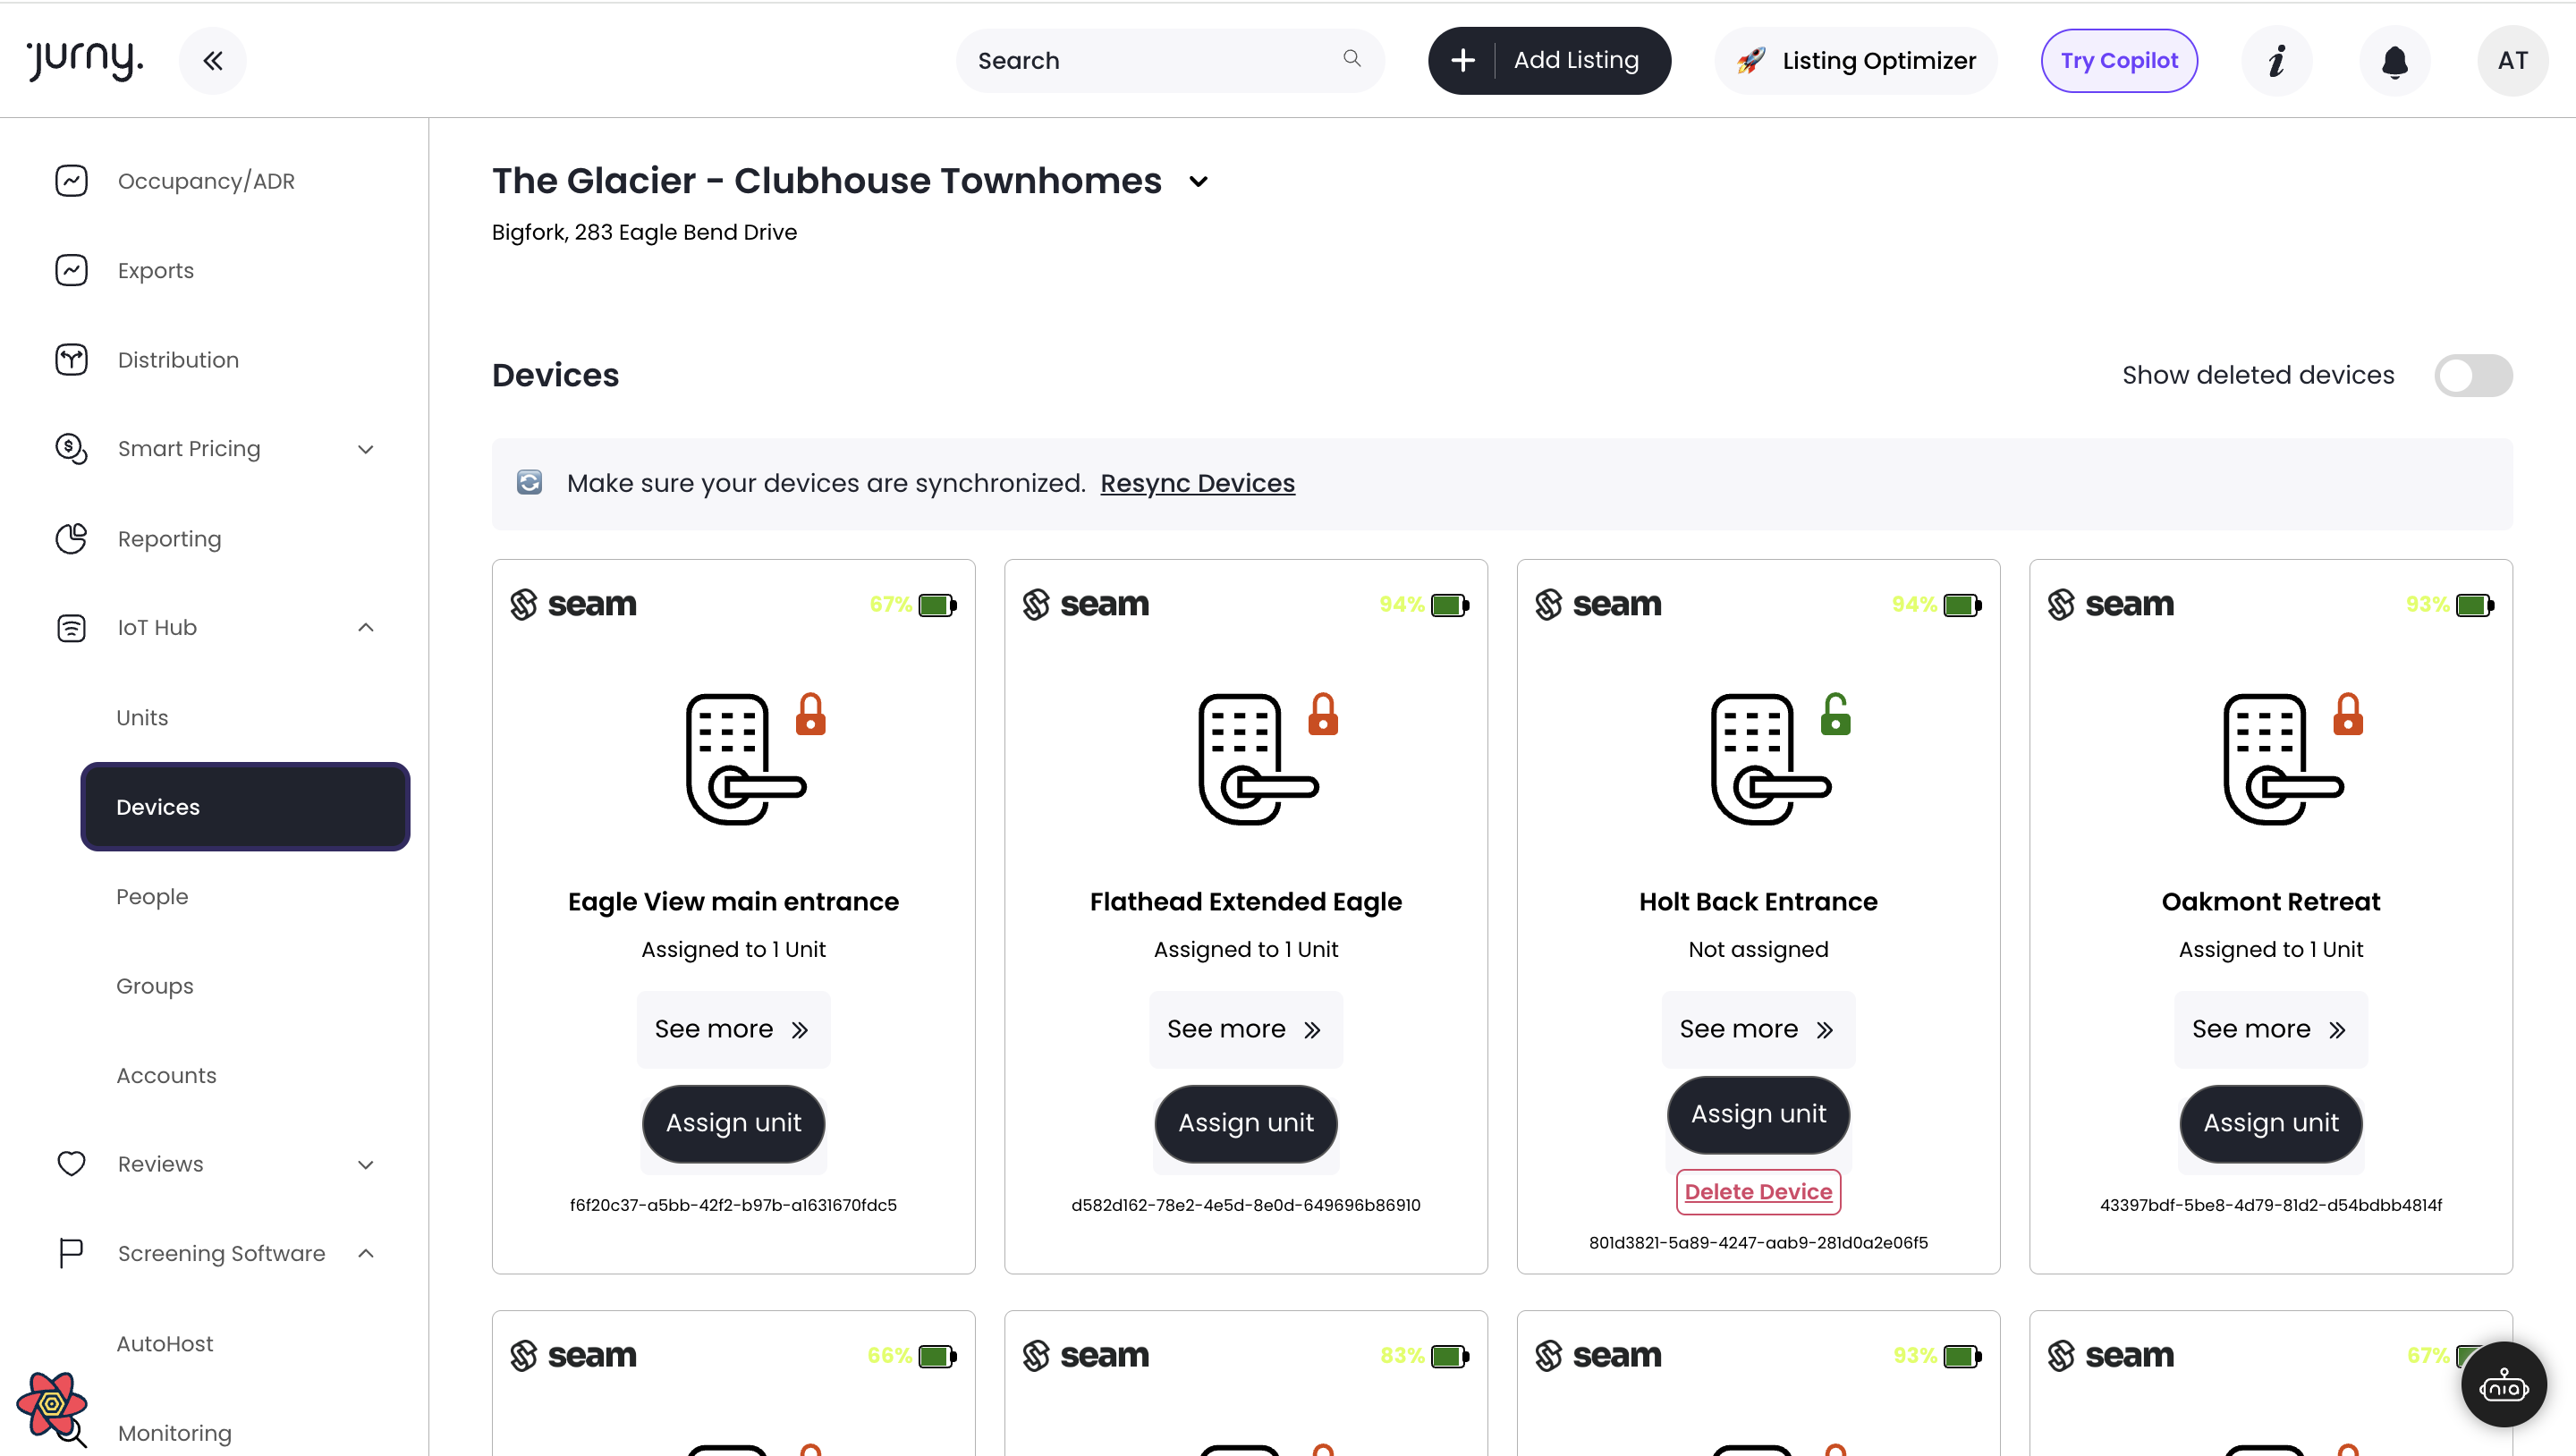Click the seam logo on Oakmont Retreat card
The height and width of the screenshot is (1456, 2576).
pyautogui.click(x=2110, y=604)
